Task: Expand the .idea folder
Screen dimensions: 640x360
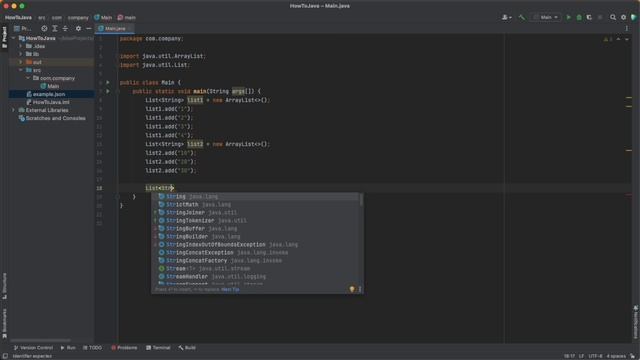Action: pos(21,46)
